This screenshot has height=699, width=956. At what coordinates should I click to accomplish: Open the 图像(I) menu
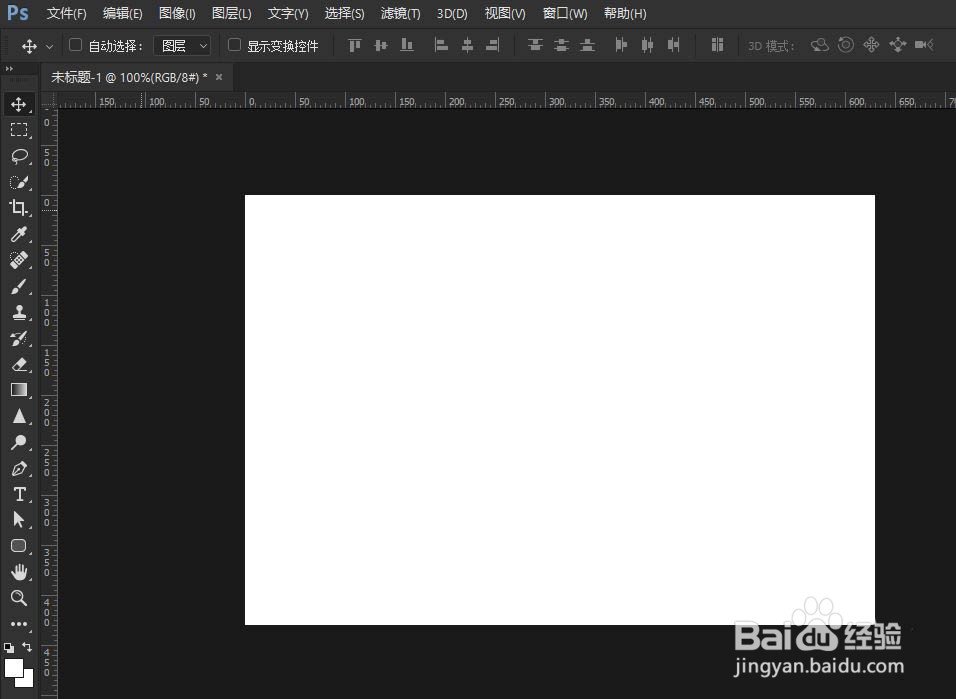(177, 13)
